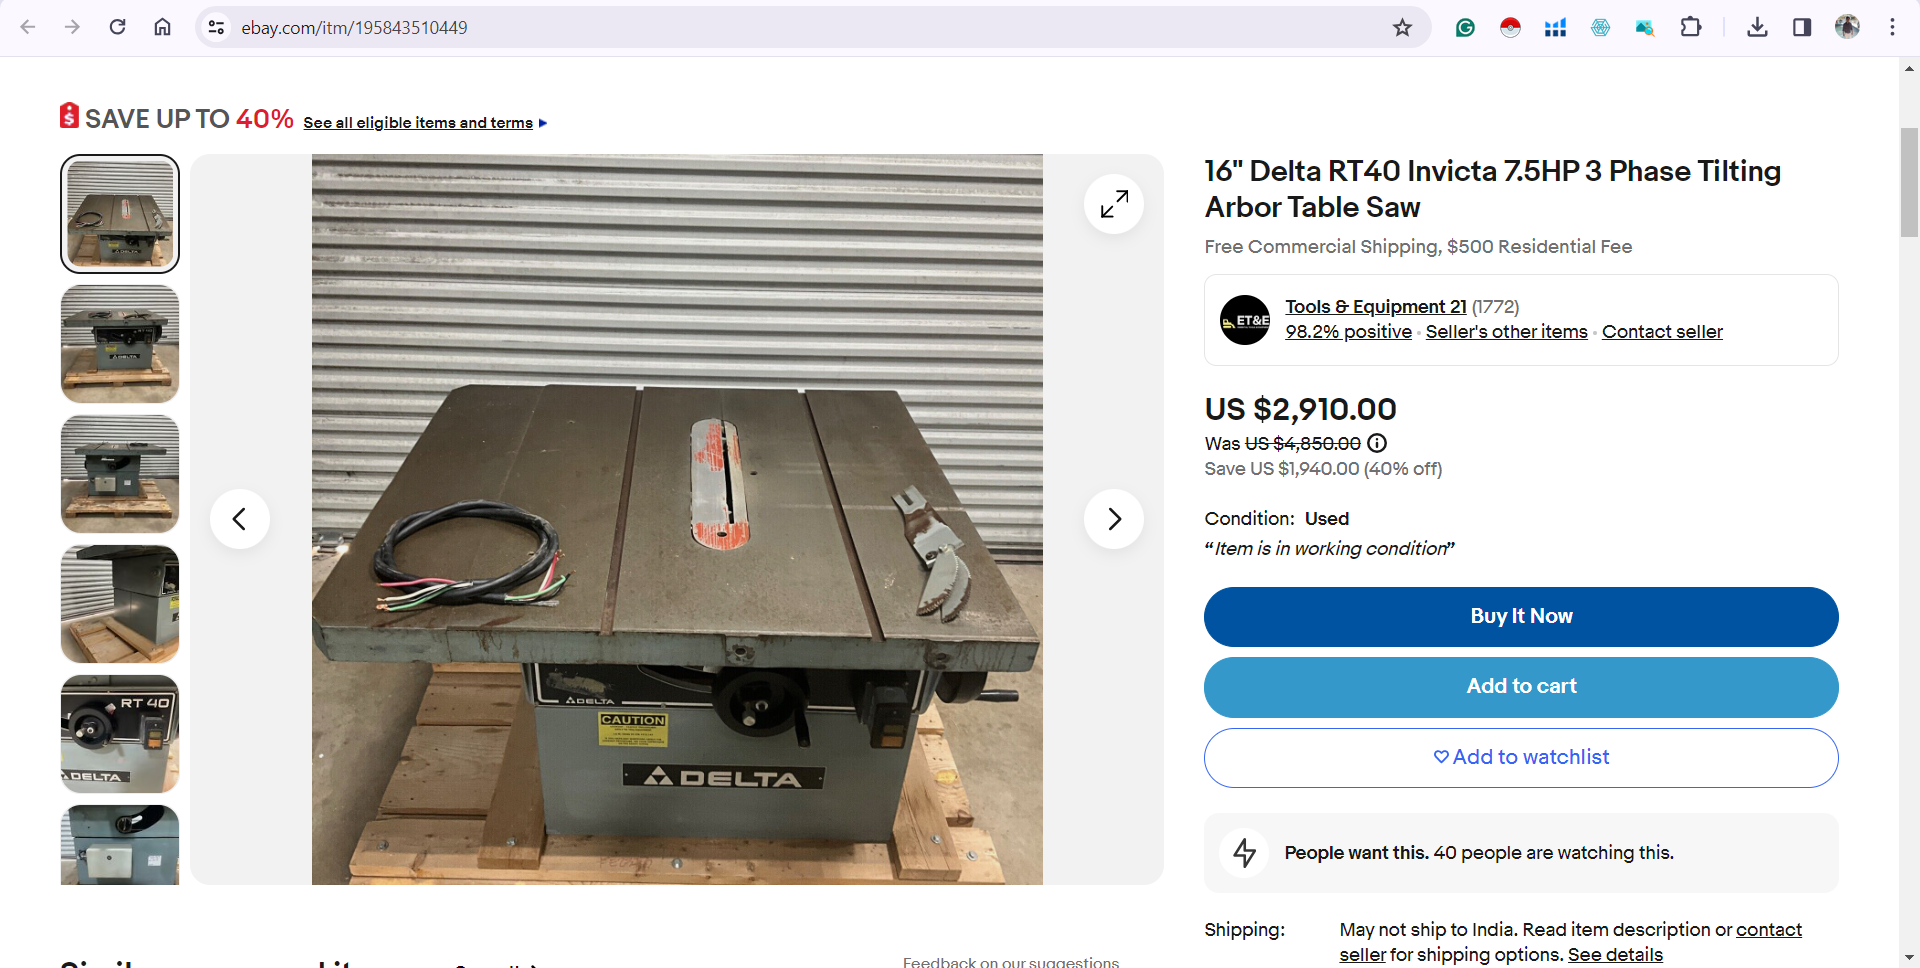Click Add to watchlist button
Screen dimensions: 1920x968
tap(1521, 758)
